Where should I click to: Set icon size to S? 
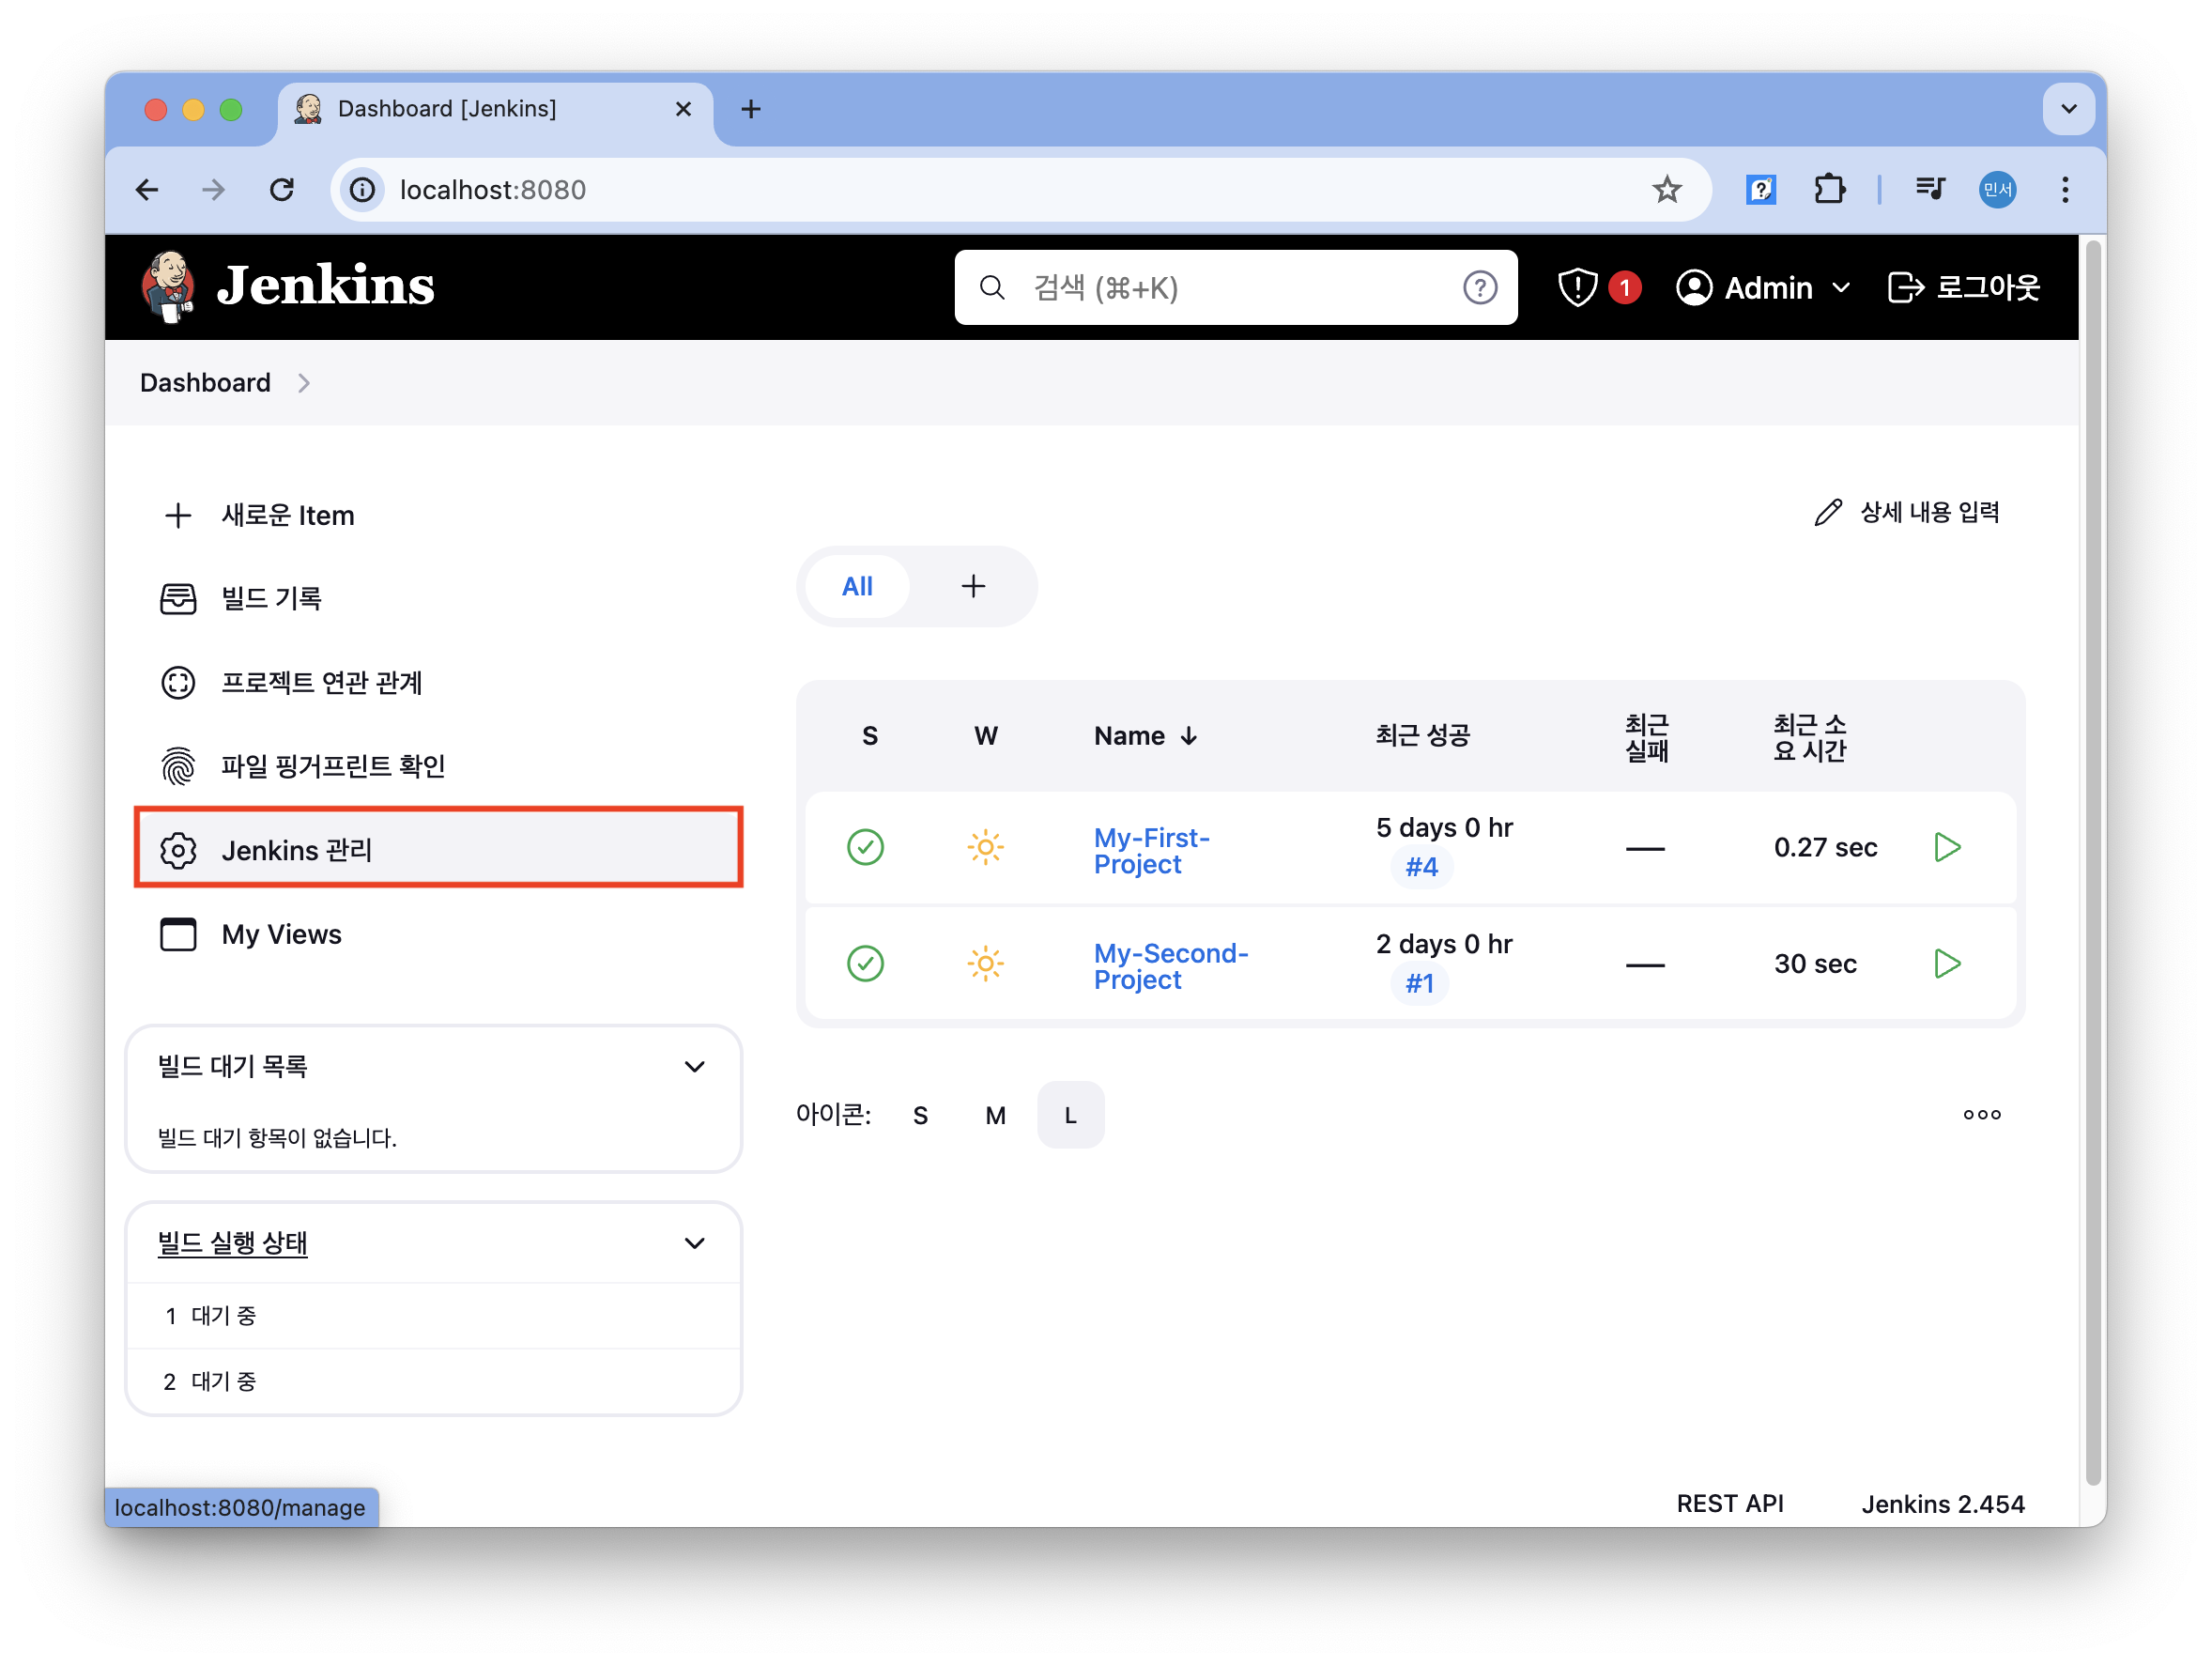pyautogui.click(x=920, y=1115)
